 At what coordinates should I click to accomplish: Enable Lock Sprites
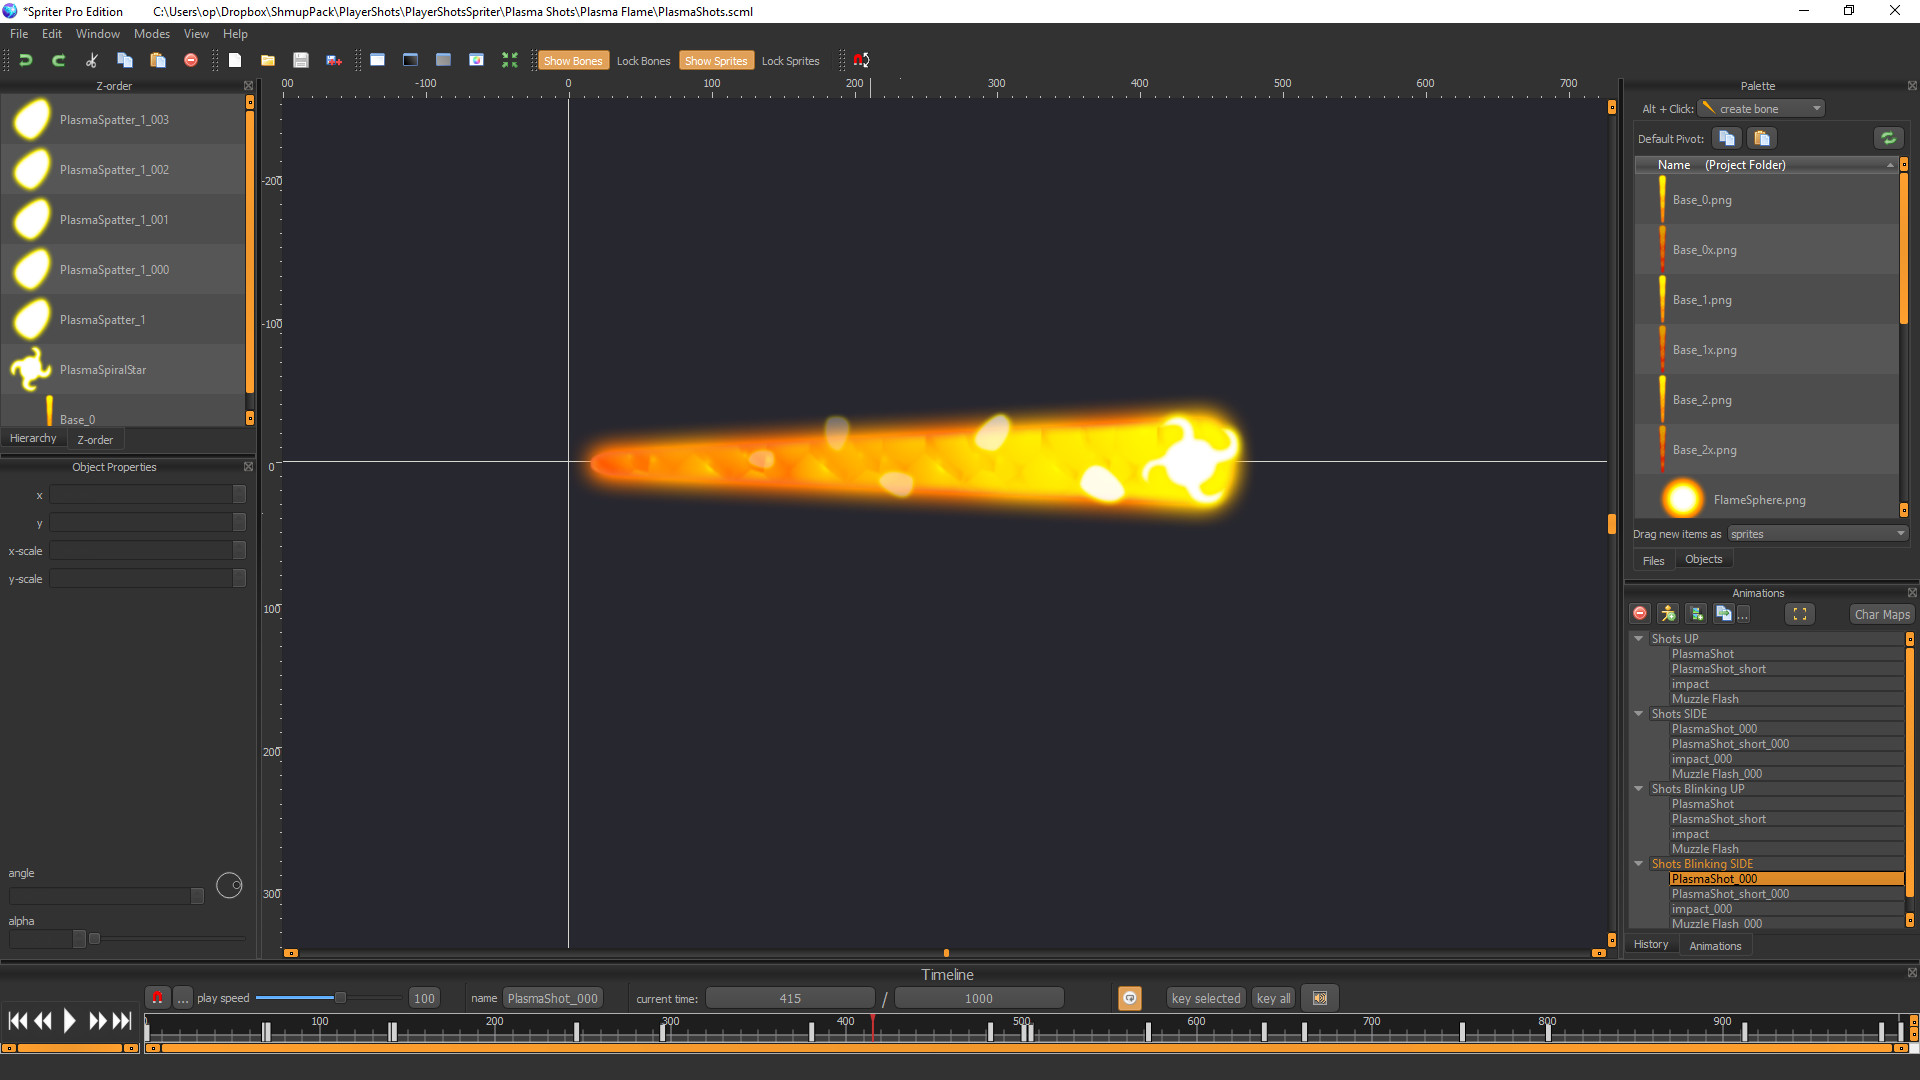[x=790, y=60]
